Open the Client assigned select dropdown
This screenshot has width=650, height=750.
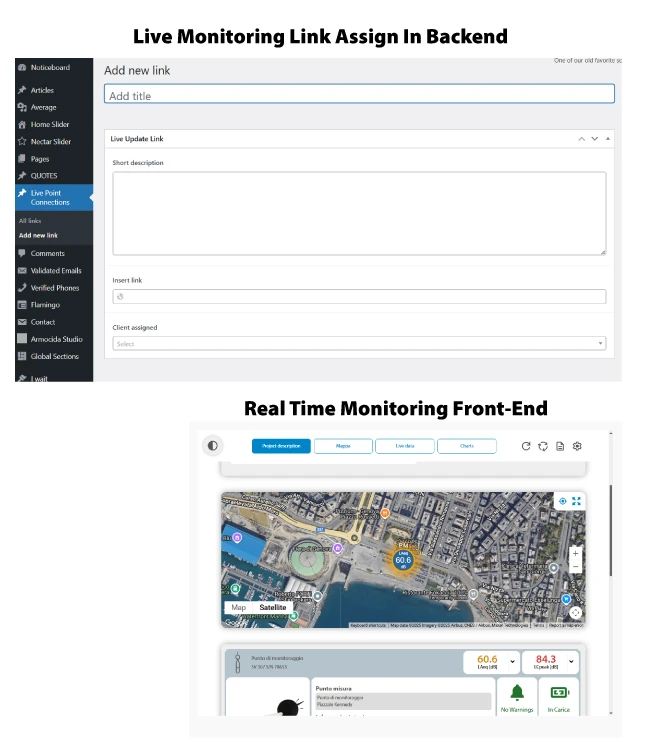359,343
